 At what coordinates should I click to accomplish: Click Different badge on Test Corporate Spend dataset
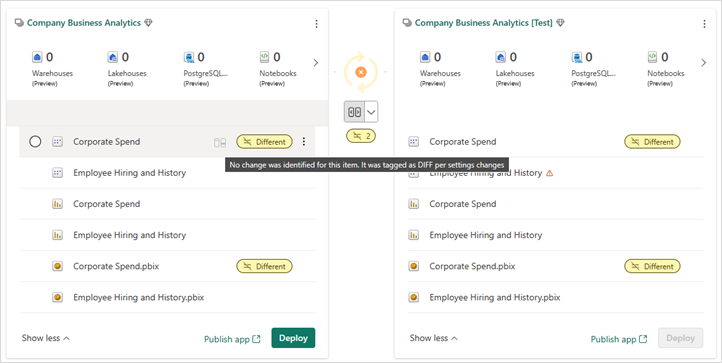(652, 142)
